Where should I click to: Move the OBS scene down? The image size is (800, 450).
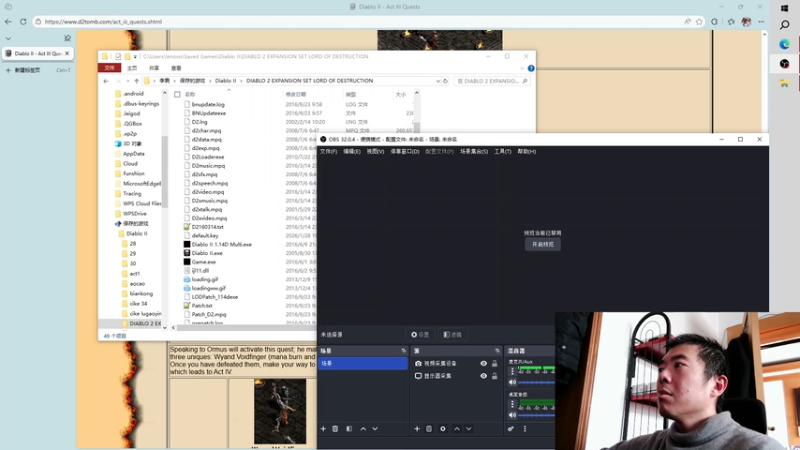pos(375,429)
